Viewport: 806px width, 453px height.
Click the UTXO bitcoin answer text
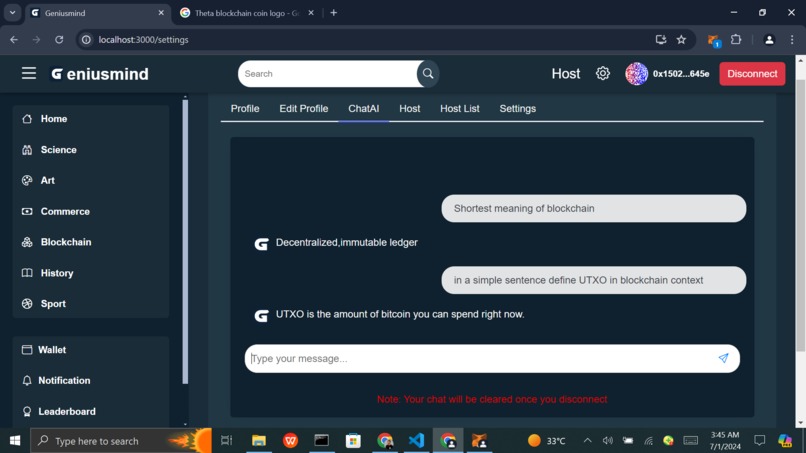pyautogui.click(x=400, y=314)
